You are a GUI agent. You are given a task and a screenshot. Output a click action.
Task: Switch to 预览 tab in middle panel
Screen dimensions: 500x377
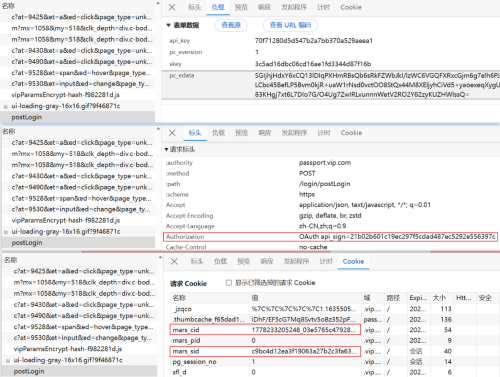click(x=241, y=133)
